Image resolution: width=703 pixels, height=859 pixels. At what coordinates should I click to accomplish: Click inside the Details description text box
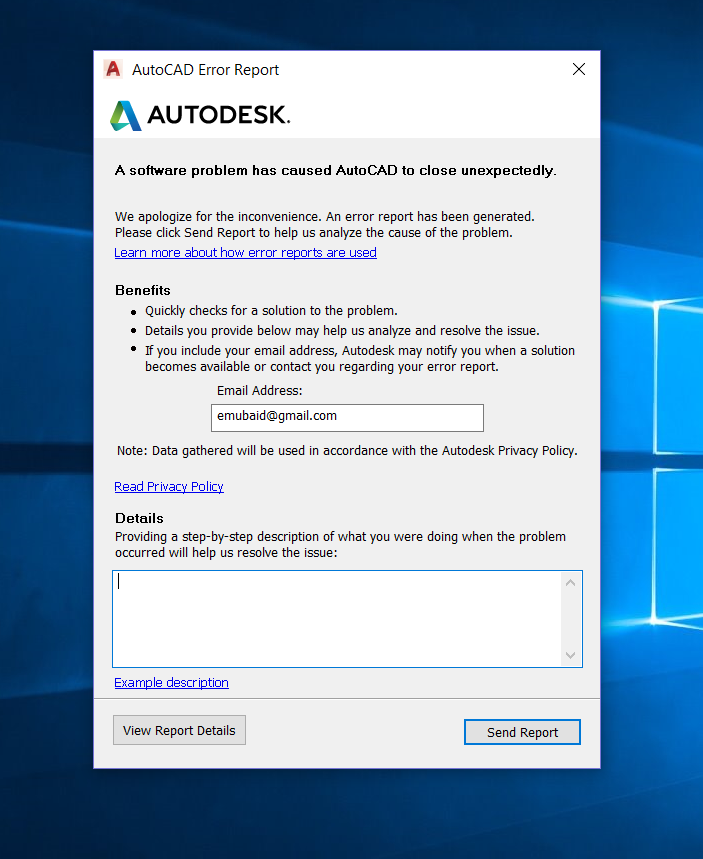pos(337,619)
